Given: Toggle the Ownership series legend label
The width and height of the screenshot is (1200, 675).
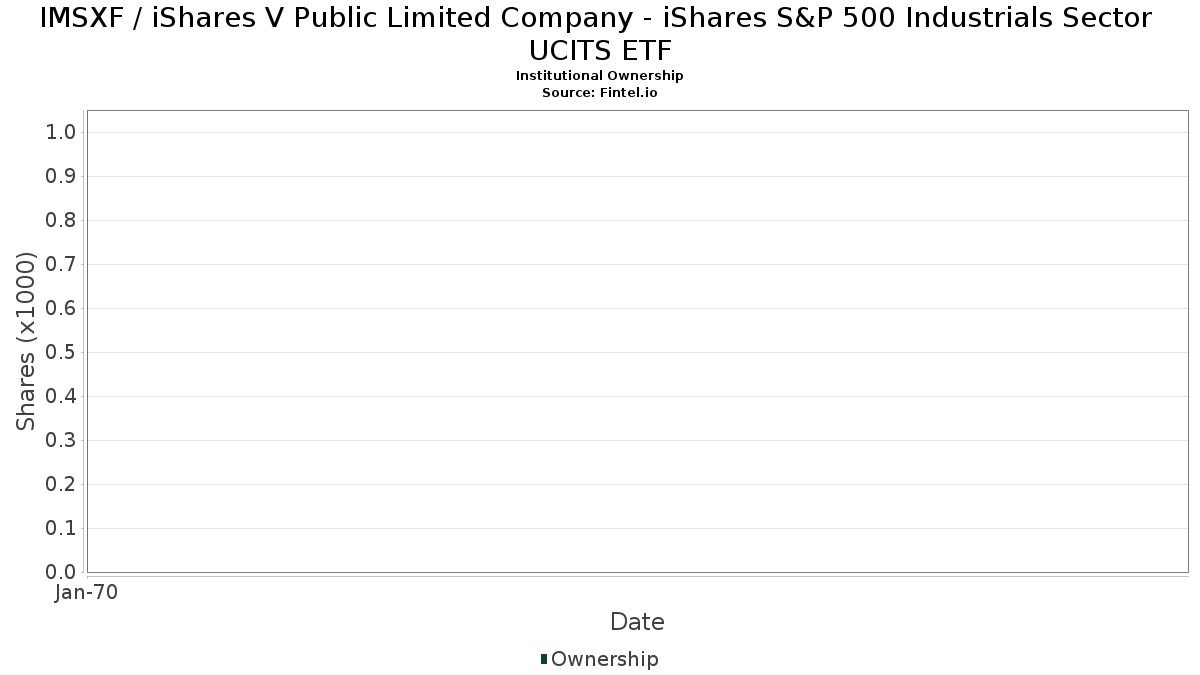Looking at the screenshot, I should (x=605, y=659).
